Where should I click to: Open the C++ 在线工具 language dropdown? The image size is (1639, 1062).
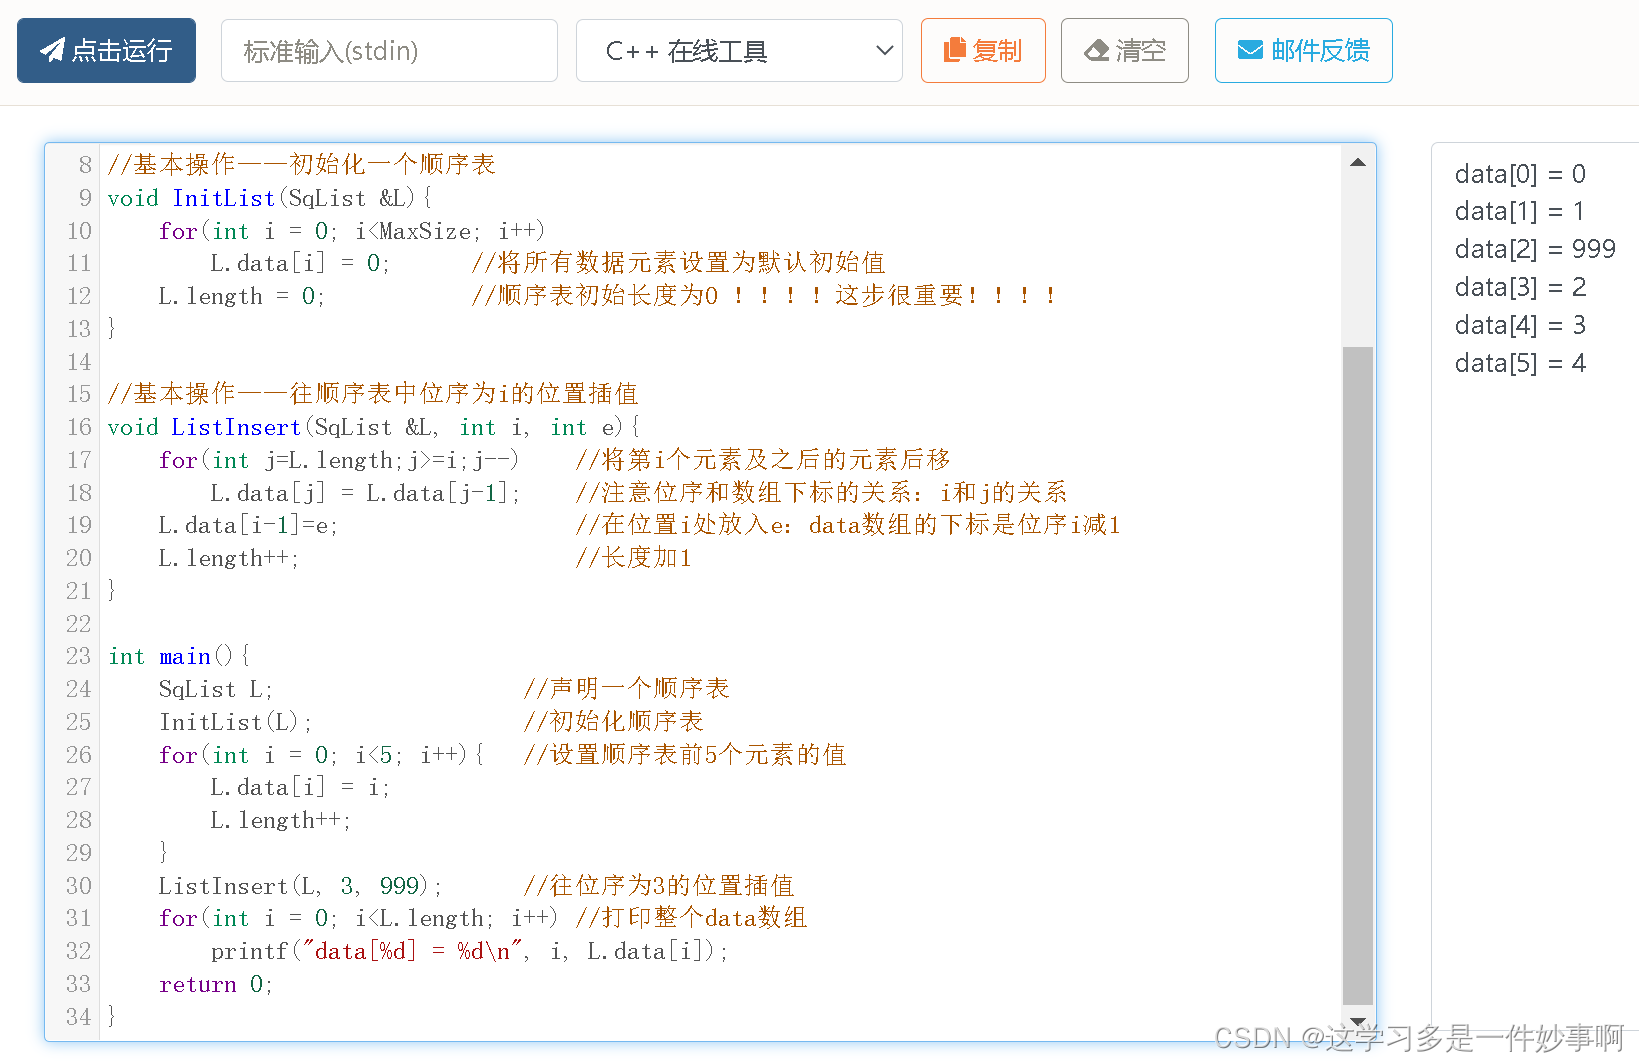point(739,50)
